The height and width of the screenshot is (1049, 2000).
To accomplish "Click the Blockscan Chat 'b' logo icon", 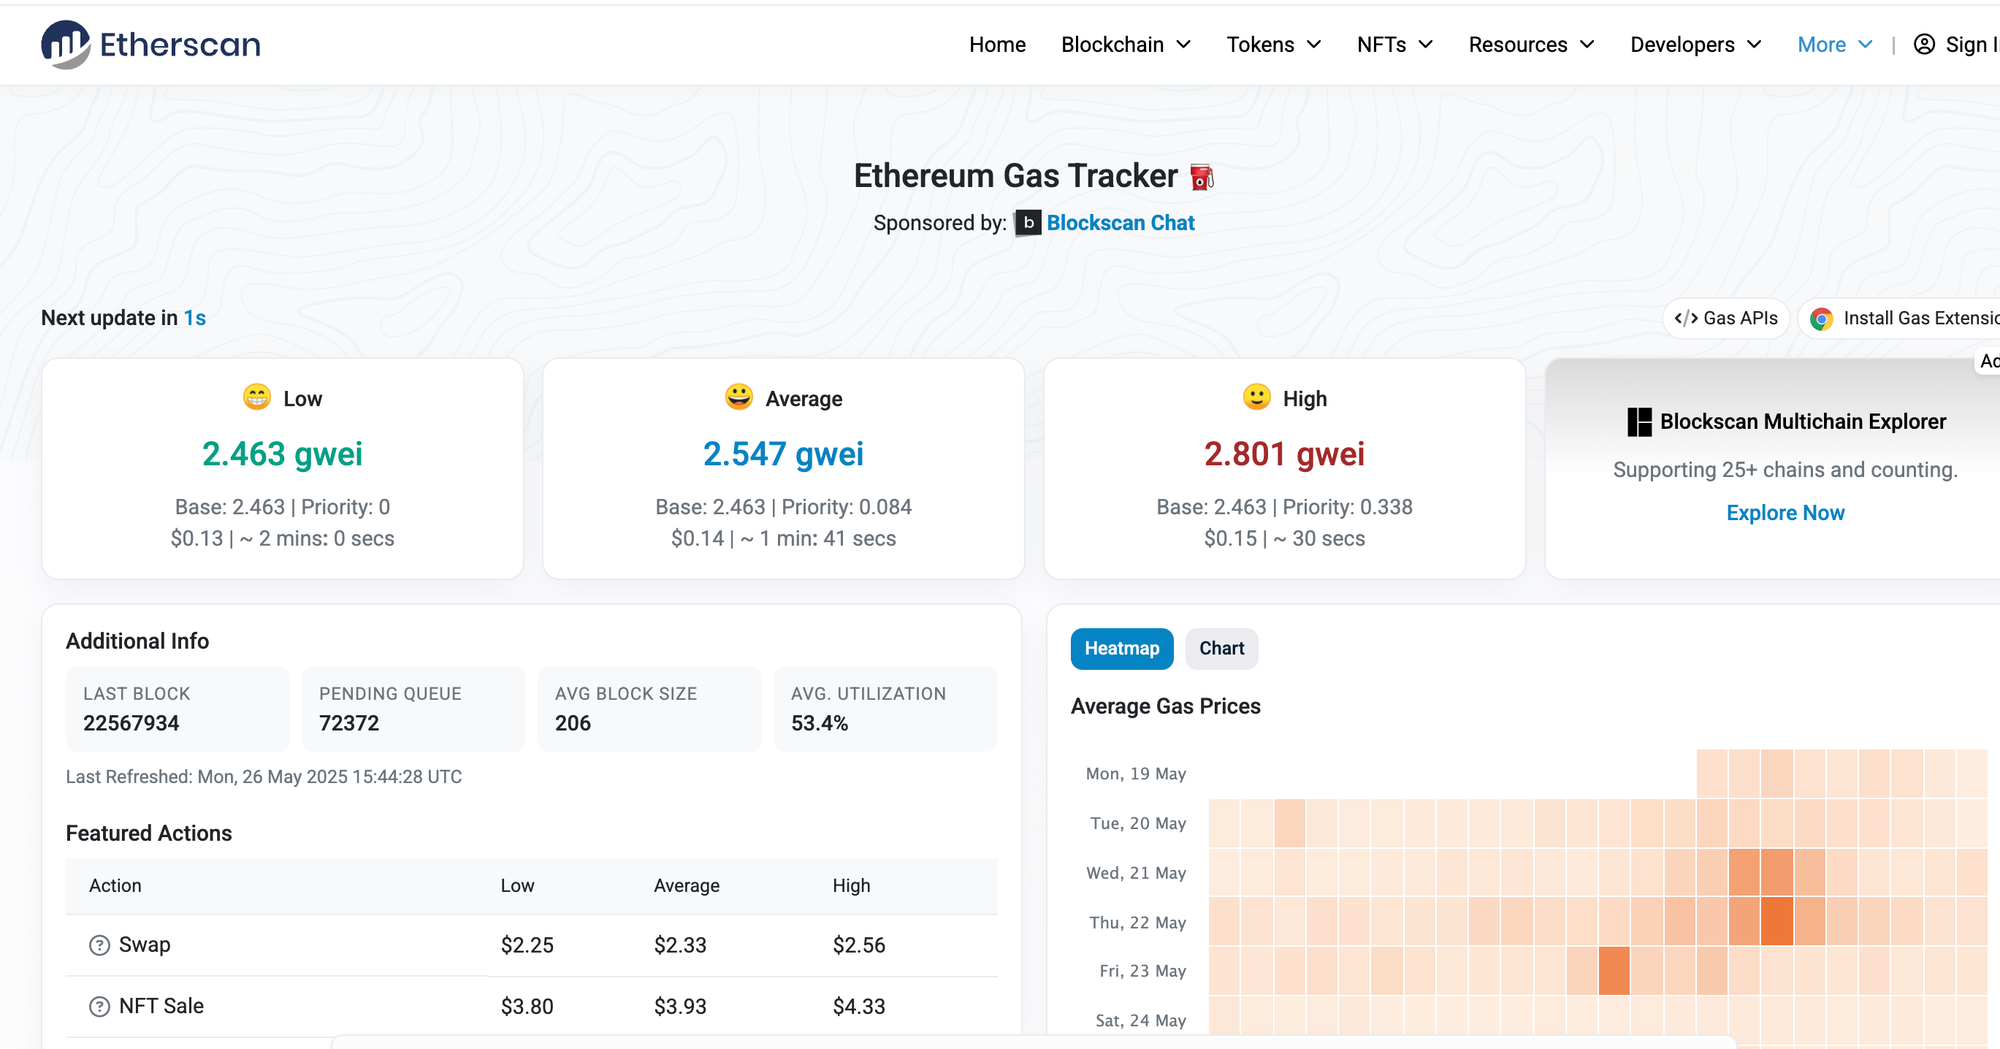I will 1028,223.
